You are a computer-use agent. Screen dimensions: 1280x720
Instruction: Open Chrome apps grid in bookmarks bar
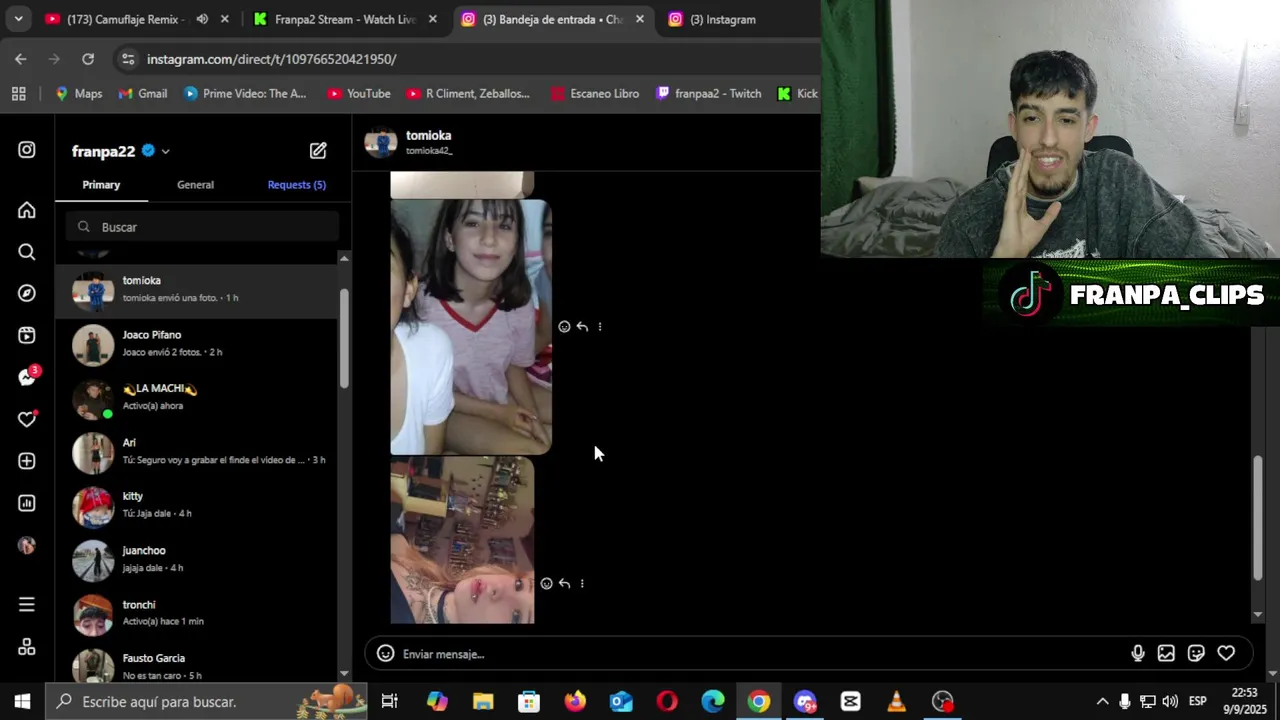[x=18, y=94]
